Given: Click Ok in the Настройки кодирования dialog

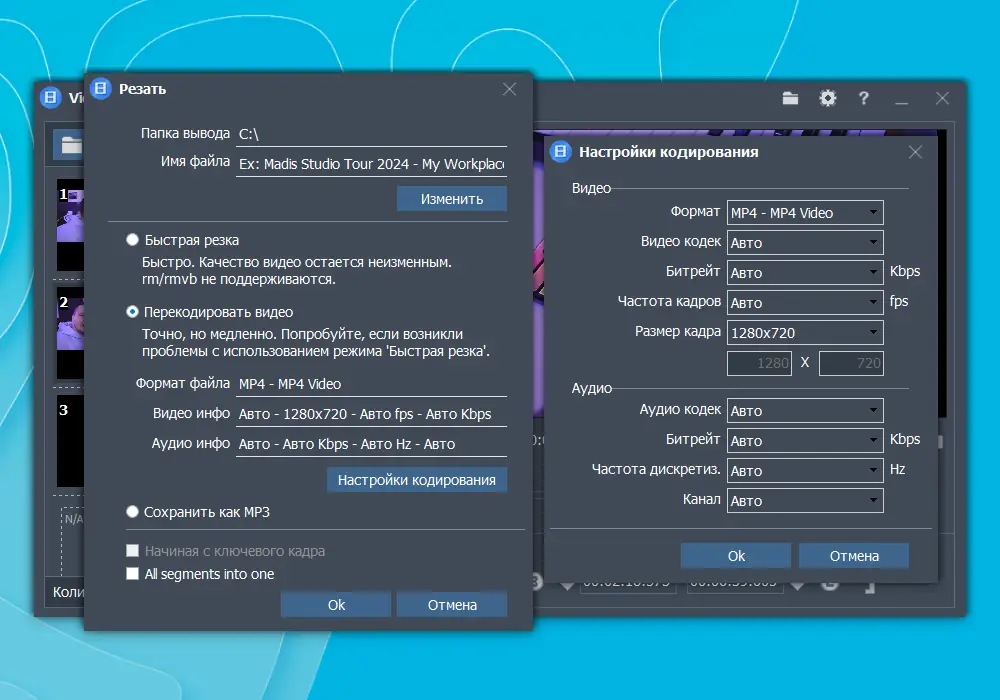Looking at the screenshot, I should (735, 555).
